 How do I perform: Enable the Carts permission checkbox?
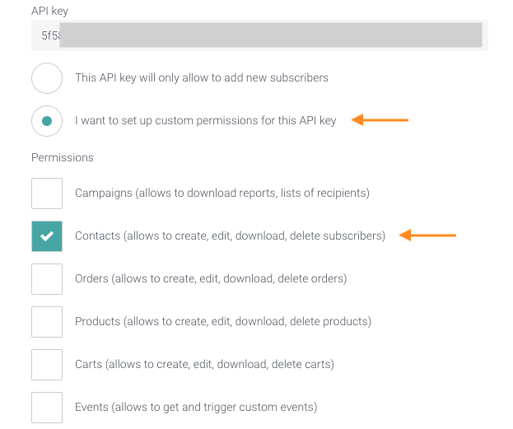[47, 365]
